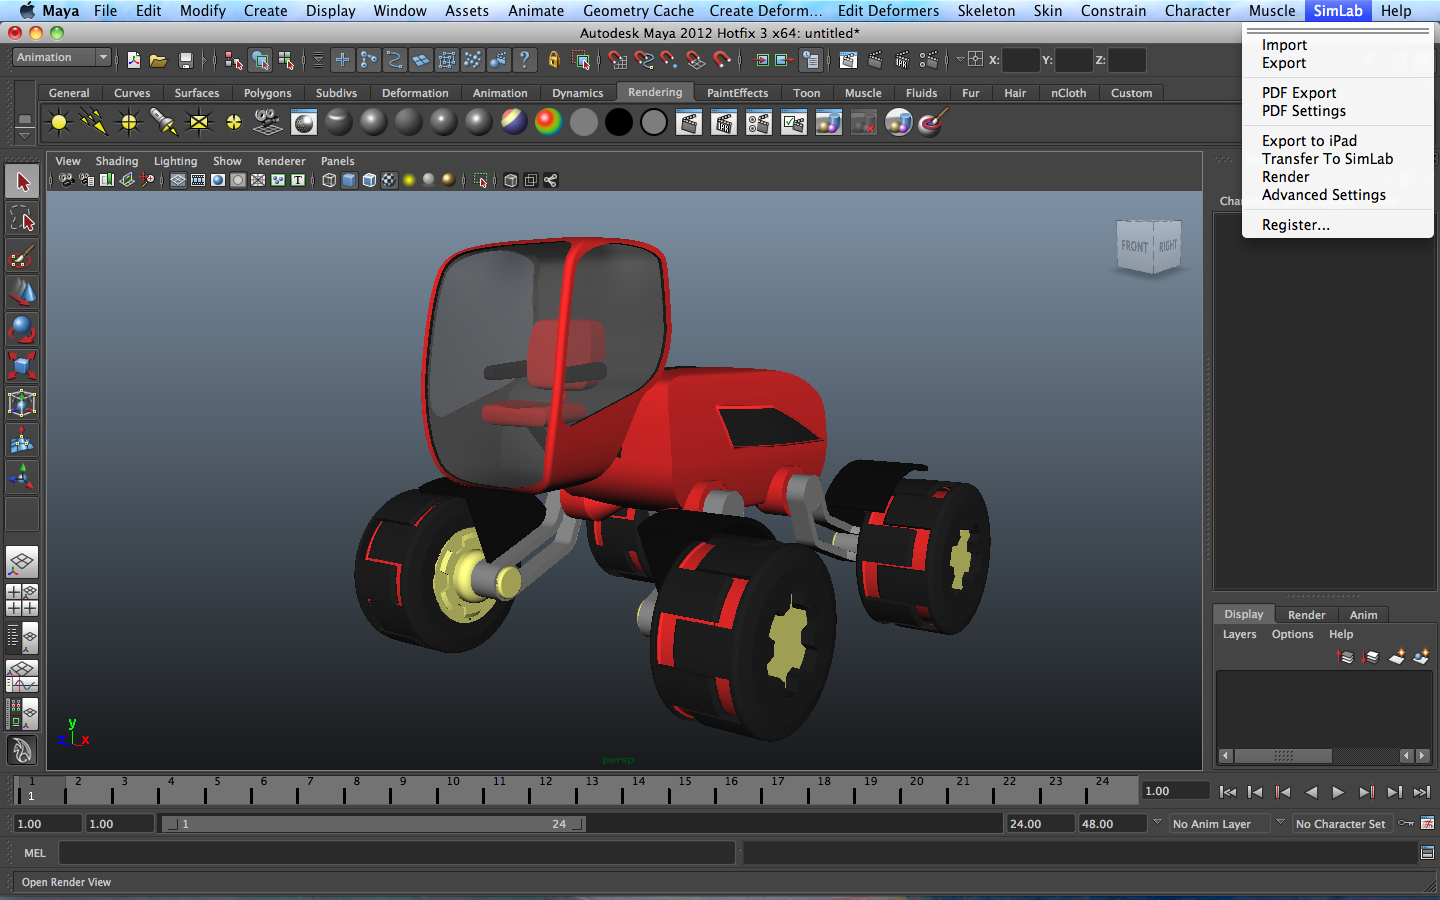Viewport: 1440px width, 900px height.
Task: Expand the coordinate input mode arrow
Action: pos(960,59)
